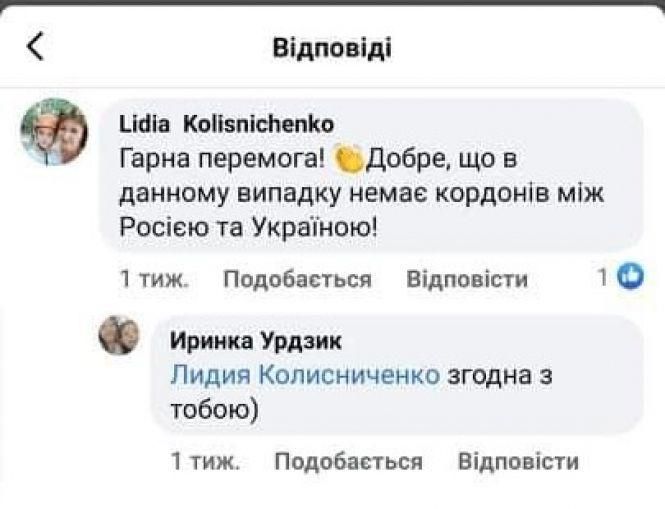The image size is (665, 509).
Task: Open Иринка Урдзик's profile picture
Action: coord(119,336)
